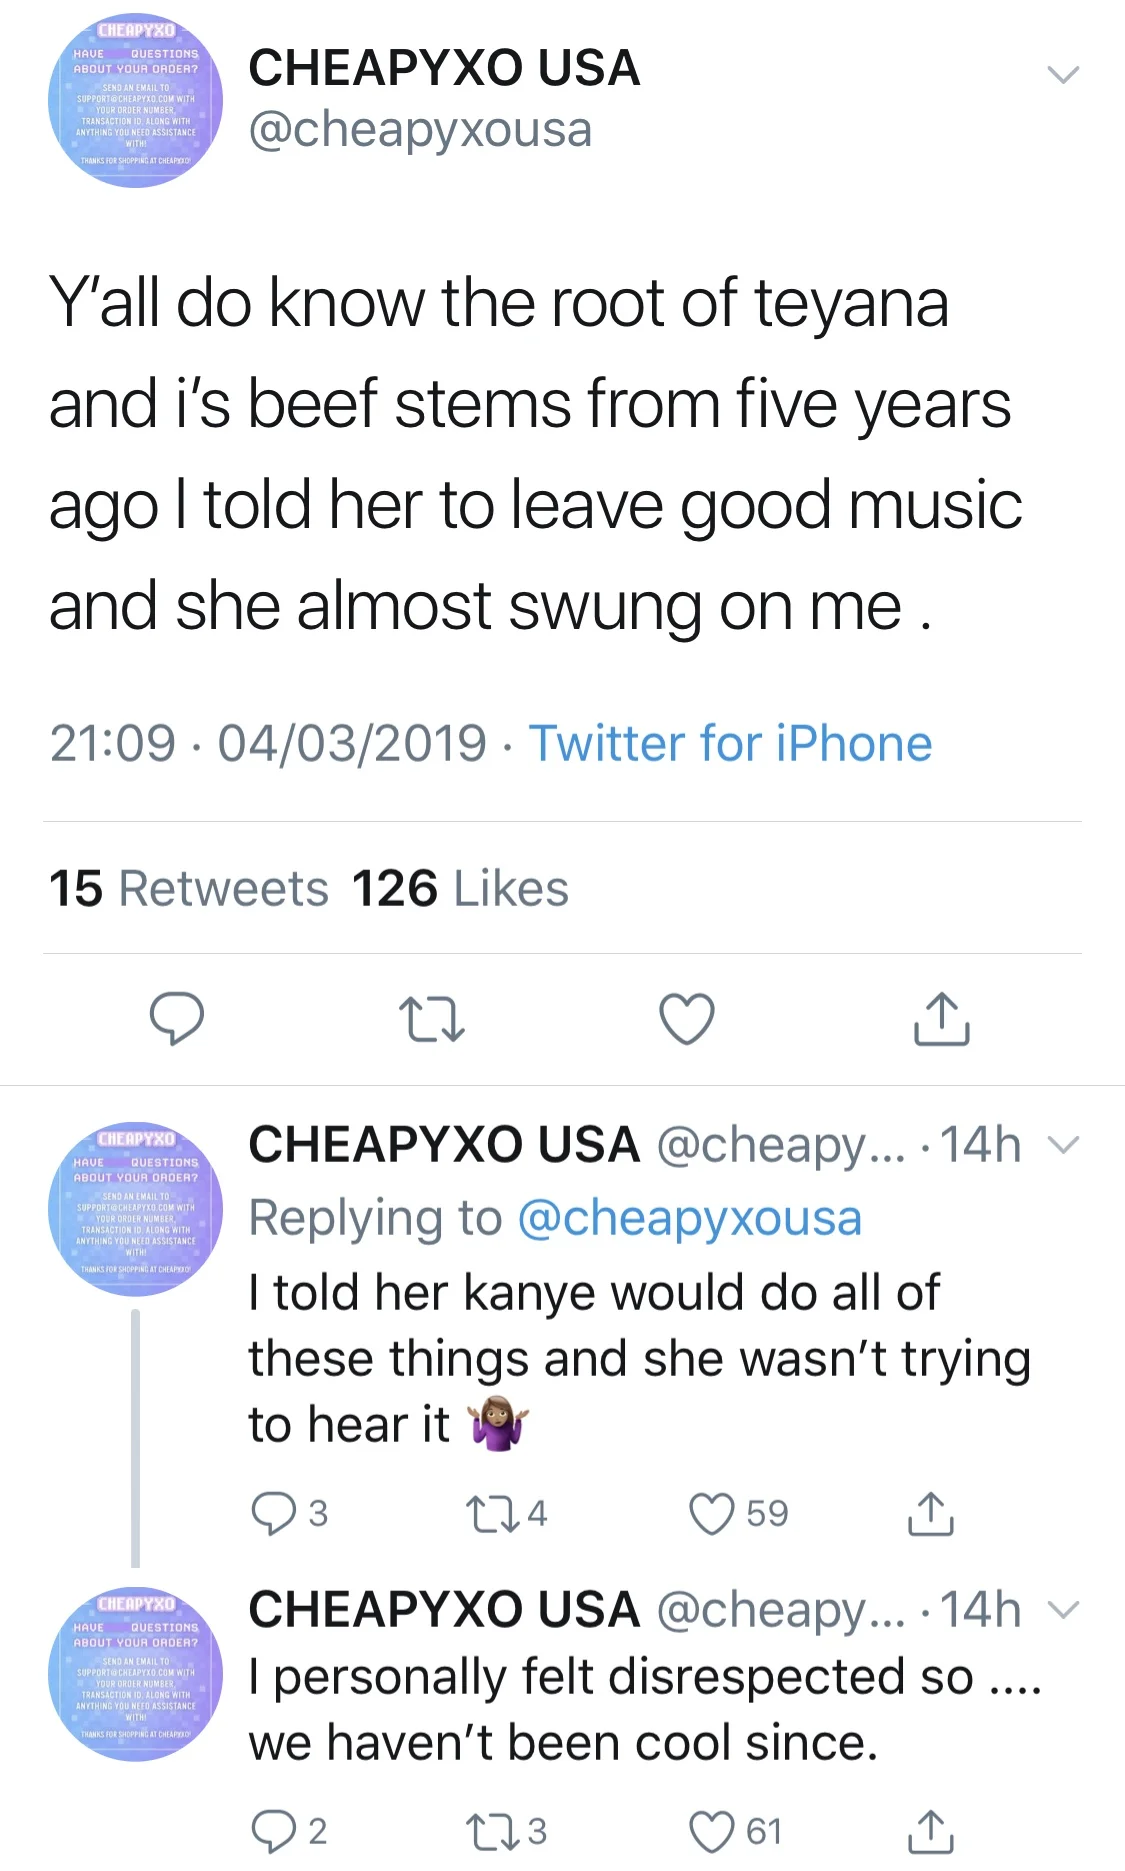The width and height of the screenshot is (1125, 1871).
Task: View the 15 Retweets list
Action: click(x=188, y=888)
